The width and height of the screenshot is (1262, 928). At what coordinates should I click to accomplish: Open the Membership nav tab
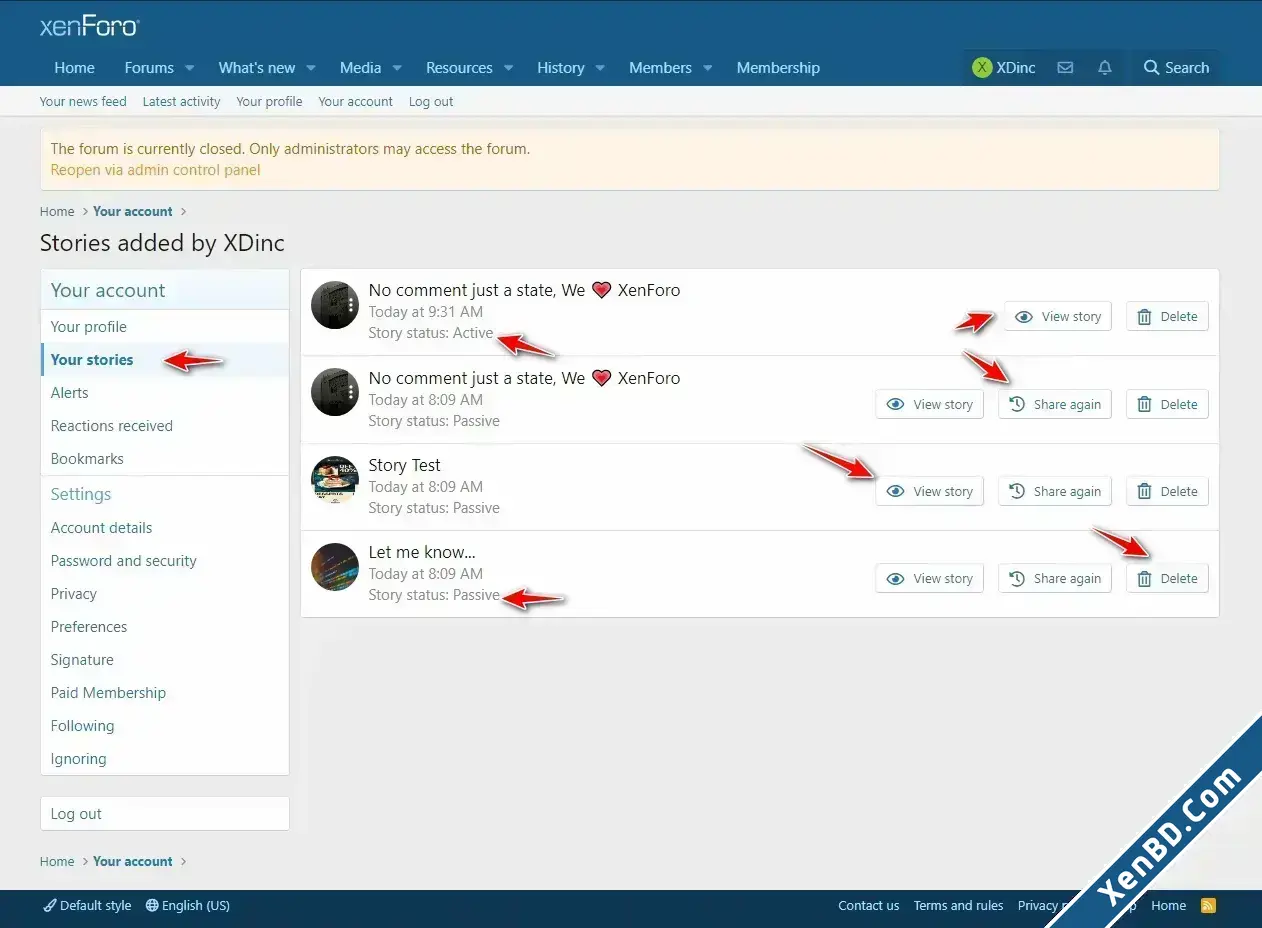(778, 68)
